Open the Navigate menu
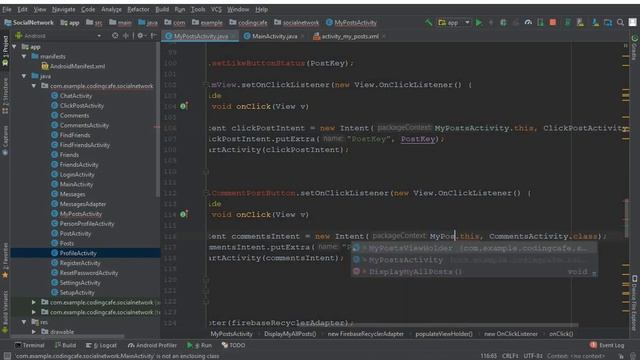Image resolution: width=640 pixels, height=360 pixels. pos(64,9)
